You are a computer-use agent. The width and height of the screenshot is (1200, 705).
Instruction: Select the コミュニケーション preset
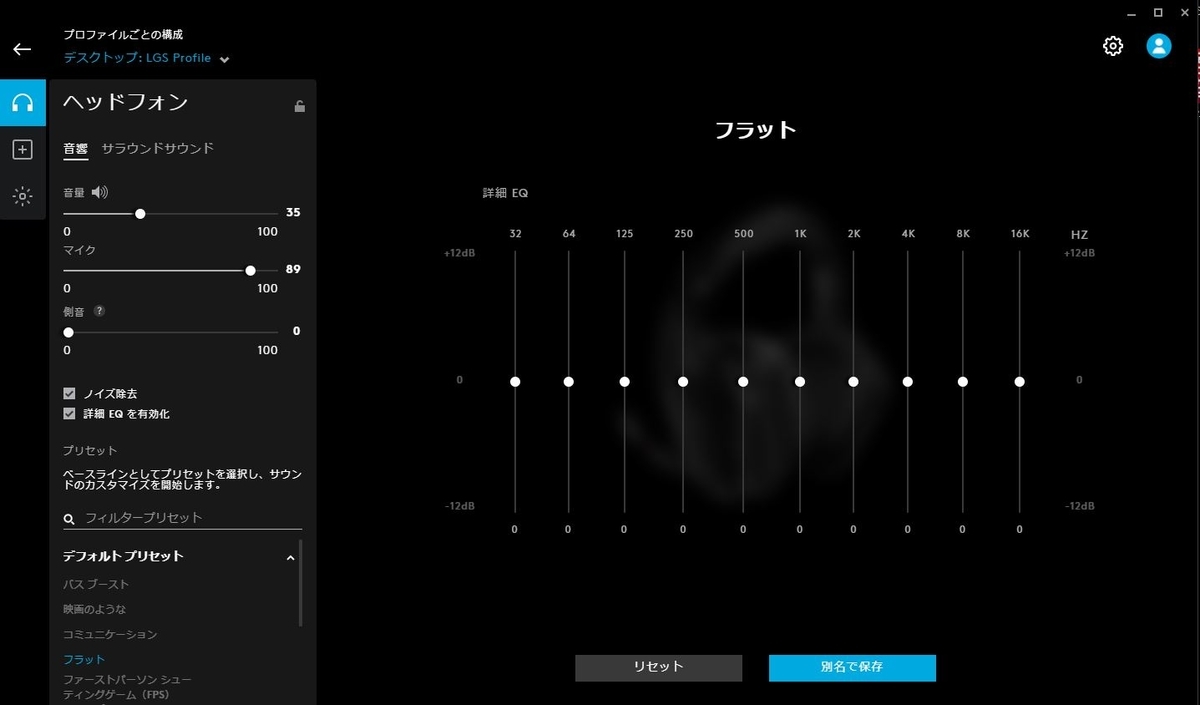click(x=110, y=634)
